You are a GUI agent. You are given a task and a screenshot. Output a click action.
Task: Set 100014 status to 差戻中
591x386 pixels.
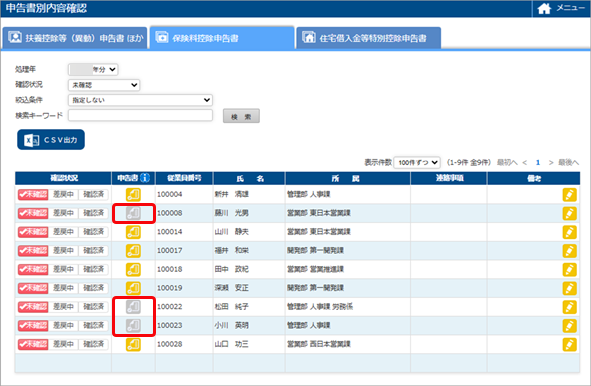coord(63,232)
